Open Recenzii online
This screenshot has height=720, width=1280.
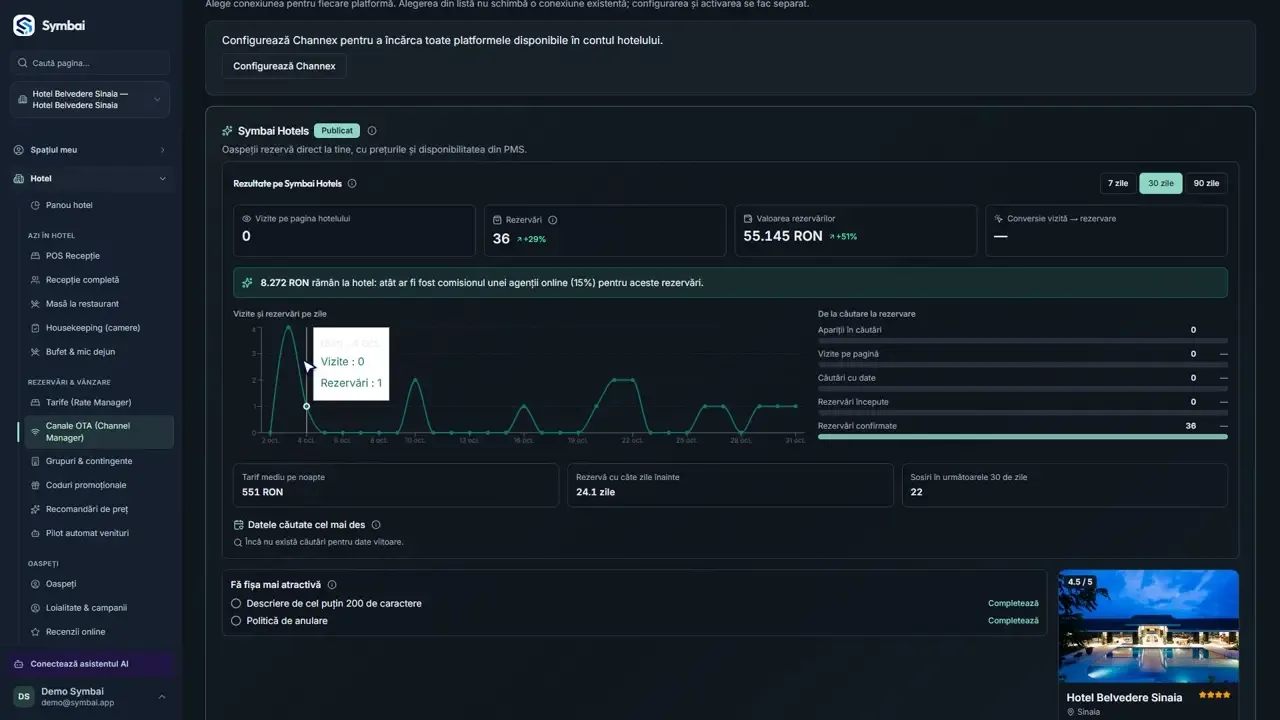(75, 632)
